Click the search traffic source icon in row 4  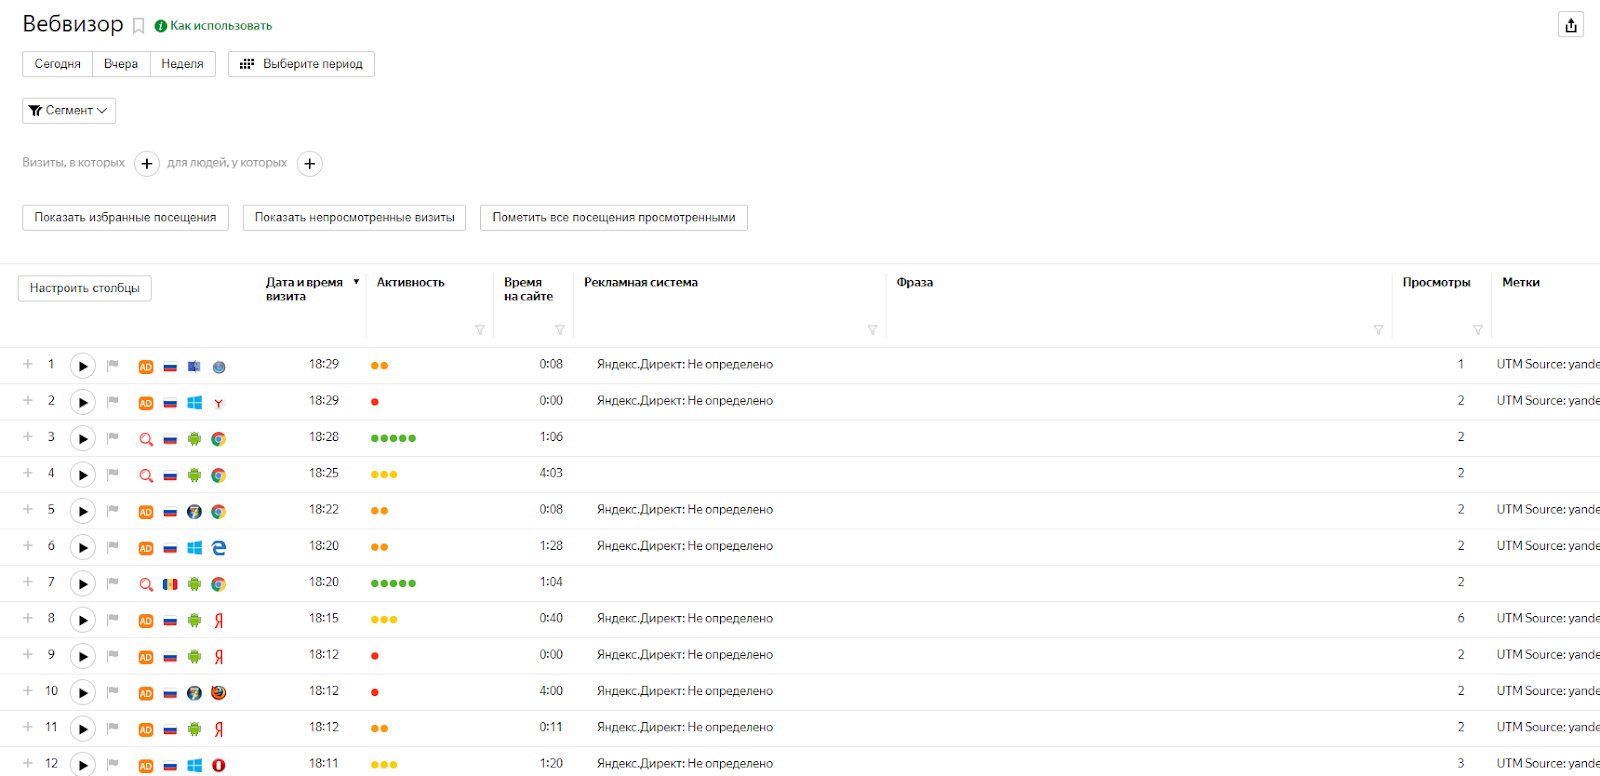coord(146,475)
